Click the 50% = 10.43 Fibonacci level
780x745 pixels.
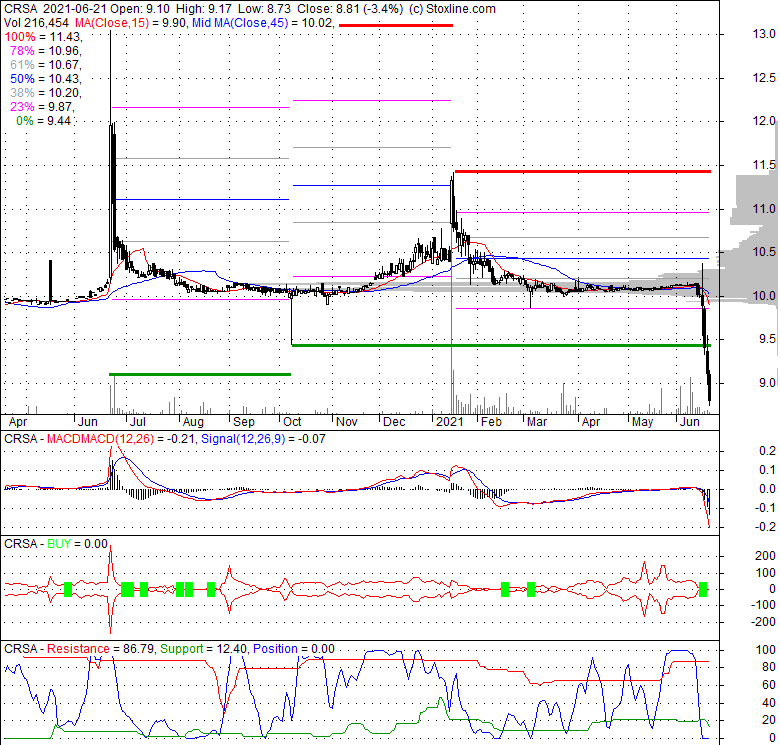(45, 79)
